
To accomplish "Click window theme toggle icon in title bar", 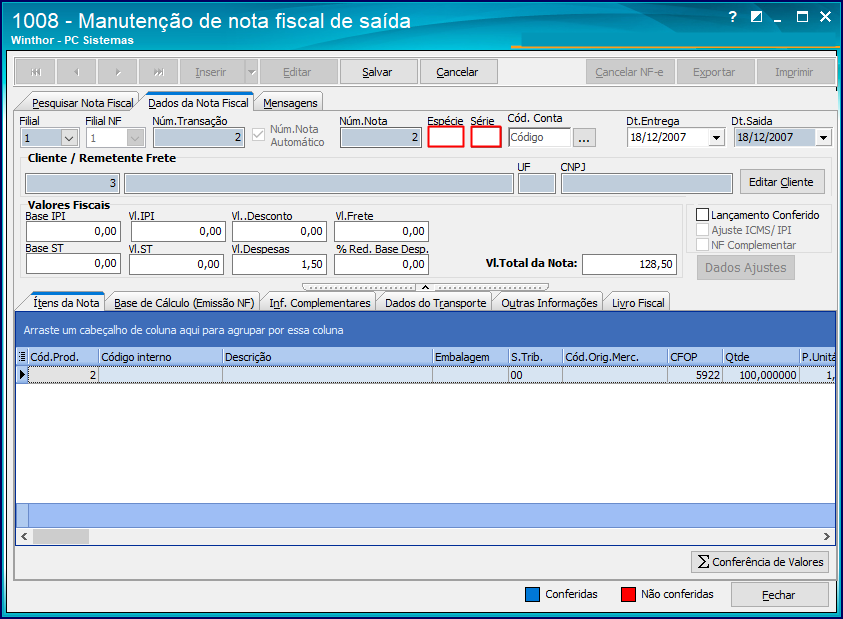I will point(756,17).
